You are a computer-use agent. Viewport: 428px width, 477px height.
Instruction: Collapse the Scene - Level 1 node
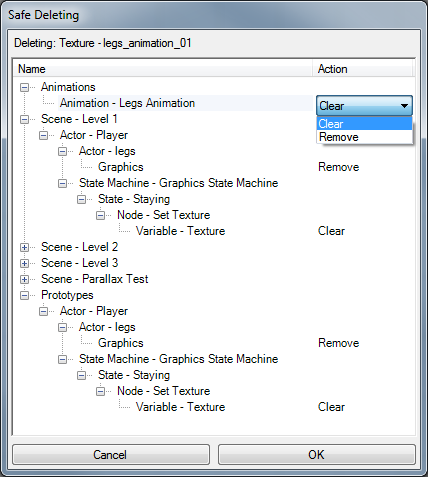[x=24, y=120]
